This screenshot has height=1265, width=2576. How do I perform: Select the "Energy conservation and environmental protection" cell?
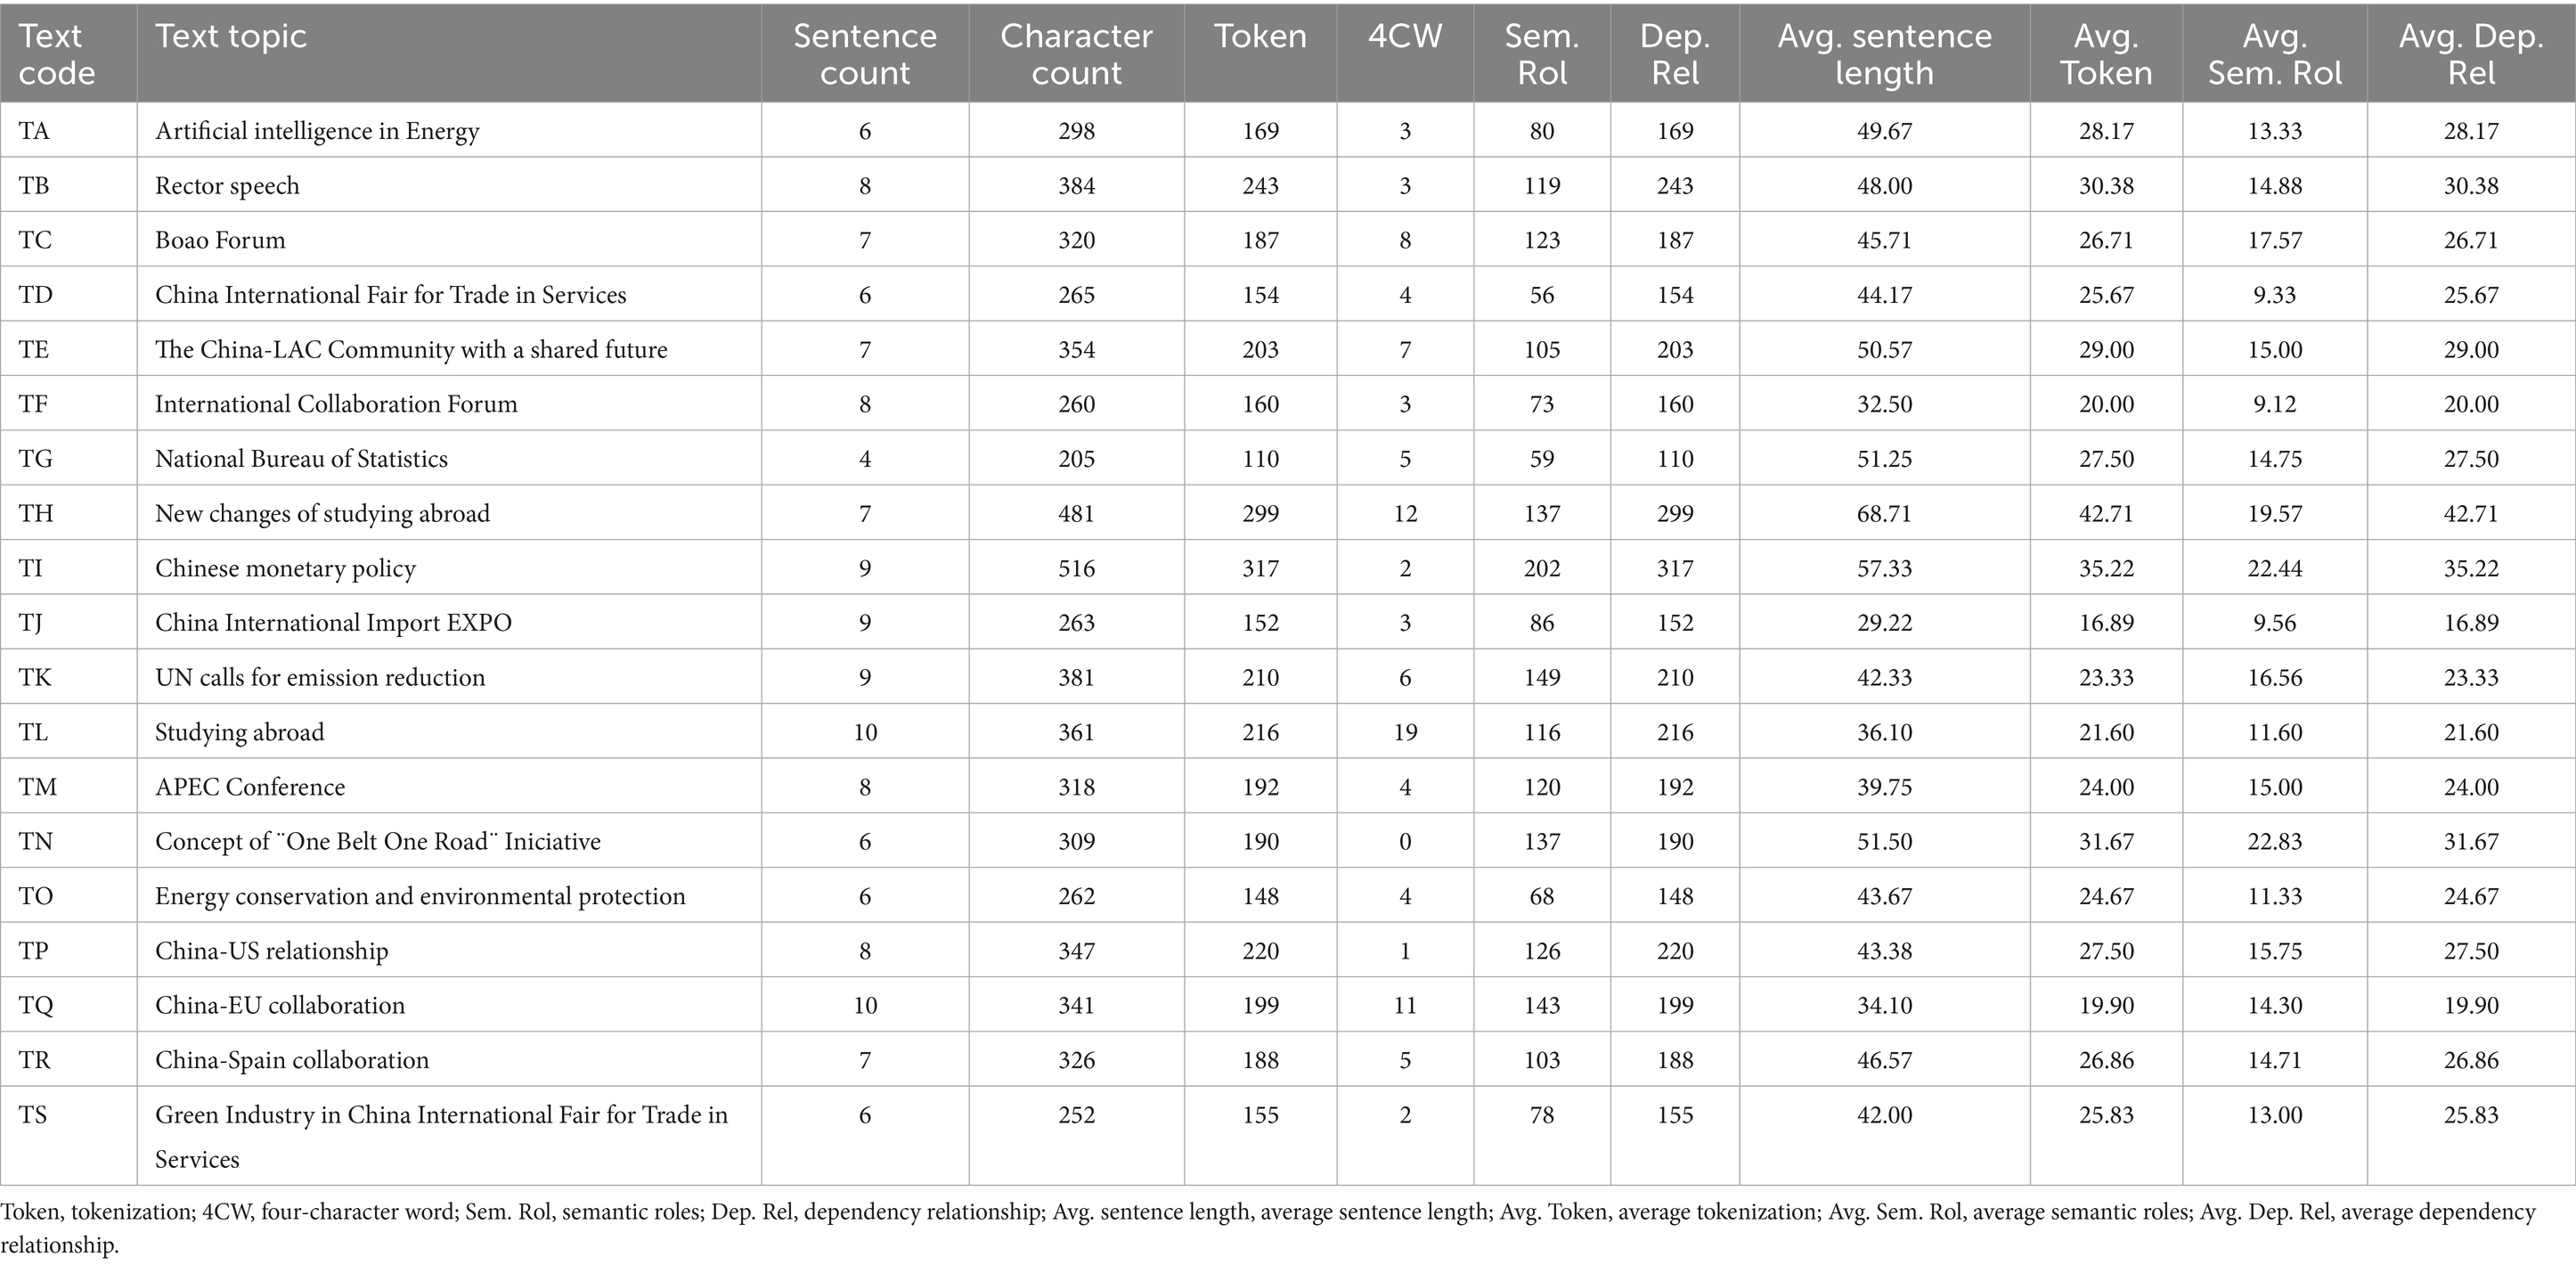420,896
